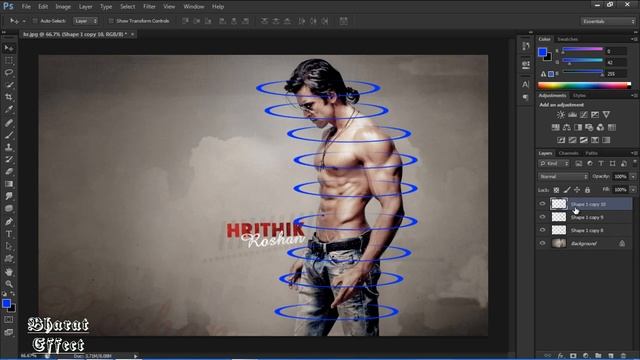The image size is (640, 360).
Task: Open the Auto-Select Layer dropdown
Action: (x=86, y=21)
